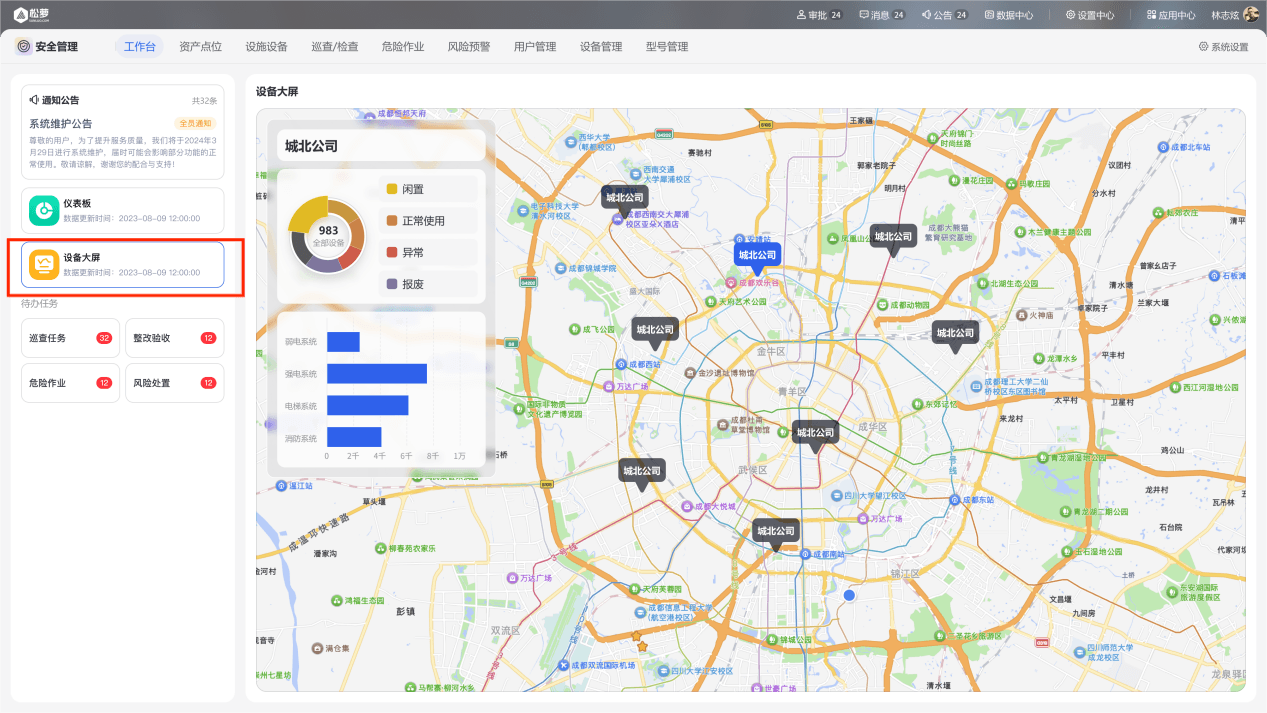Open 数据中心 in the top bar
Viewport: 1267px width, 713px height.
[1009, 15]
